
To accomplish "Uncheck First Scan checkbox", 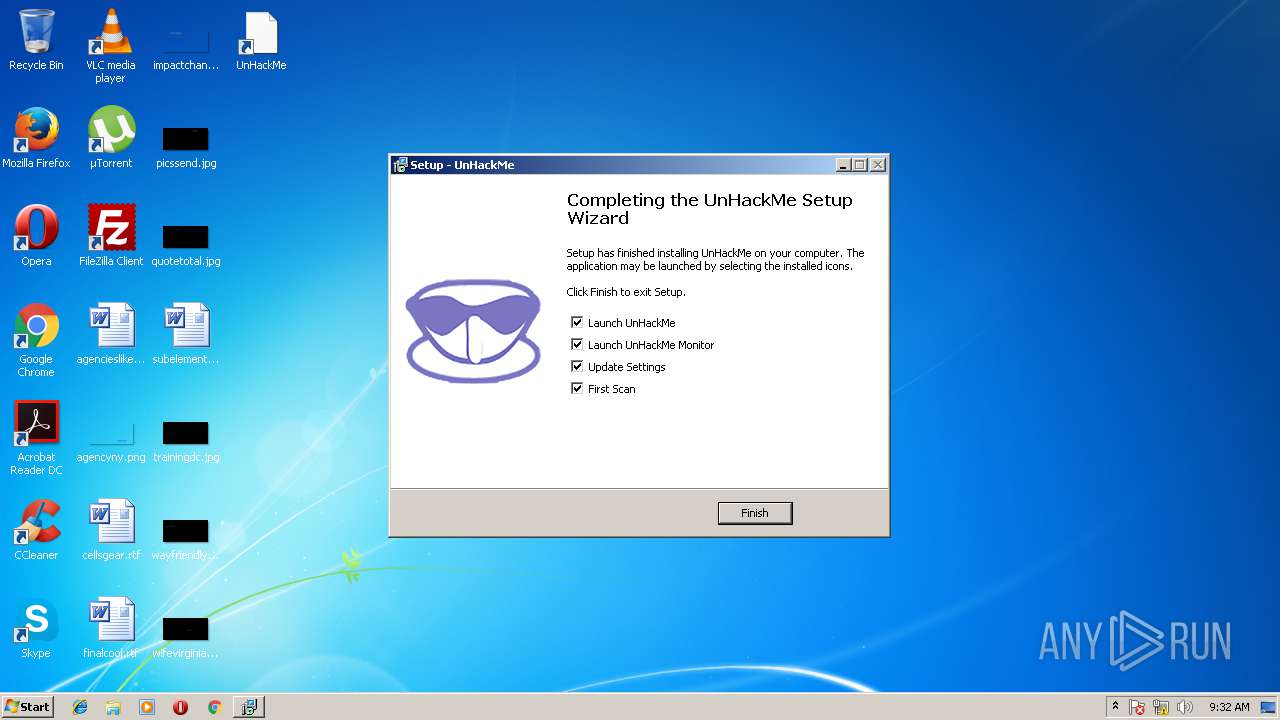I will tap(577, 389).
